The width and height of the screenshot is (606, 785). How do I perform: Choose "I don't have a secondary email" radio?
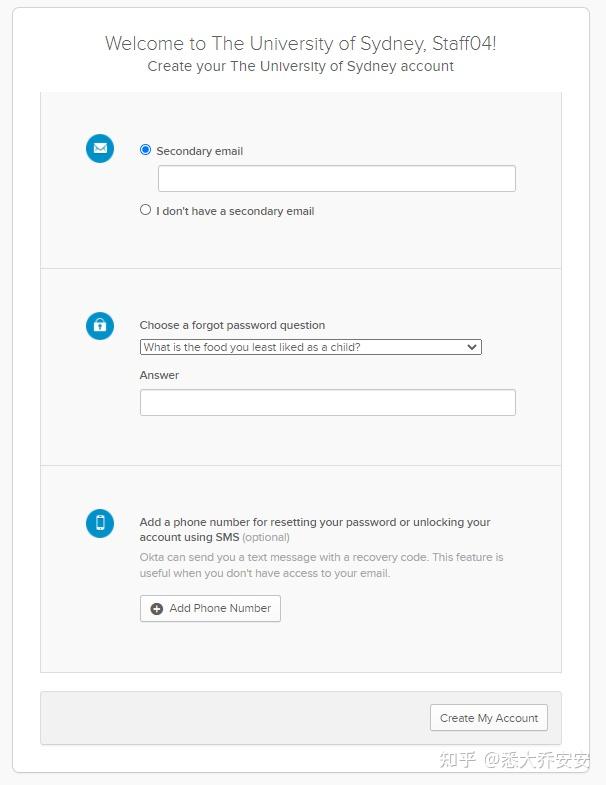(x=146, y=210)
